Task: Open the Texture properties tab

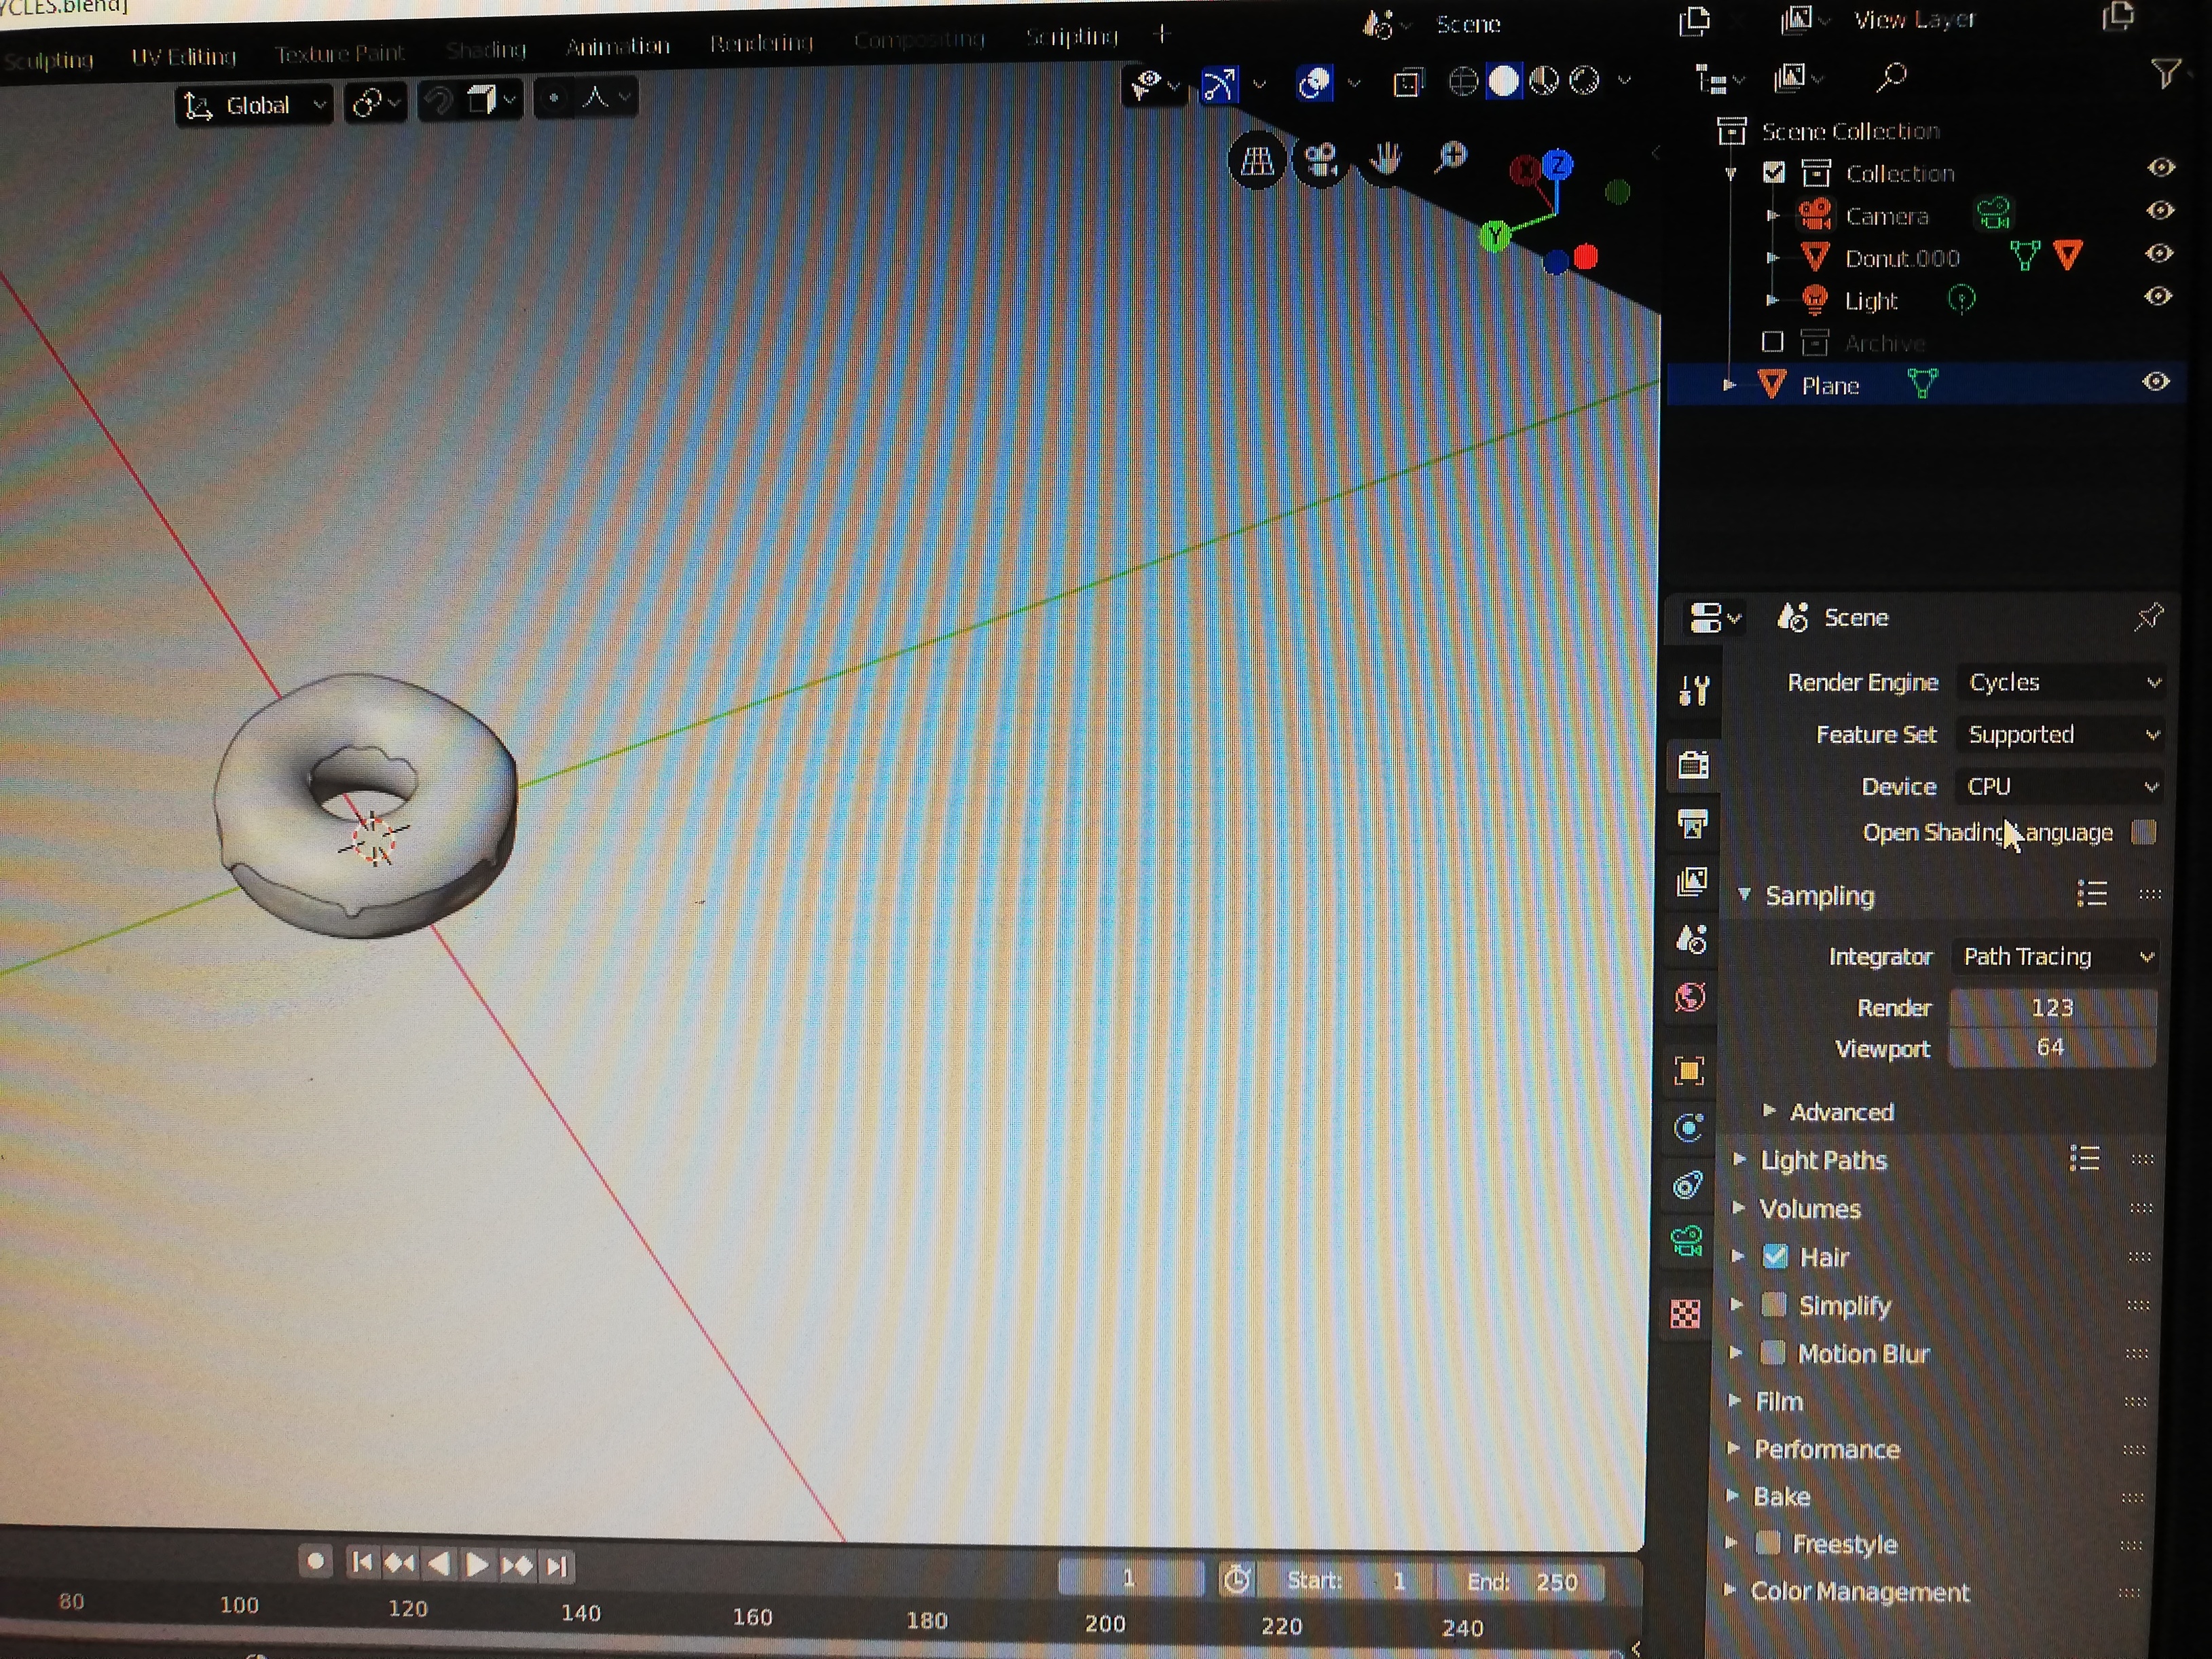Action: 1685,1313
